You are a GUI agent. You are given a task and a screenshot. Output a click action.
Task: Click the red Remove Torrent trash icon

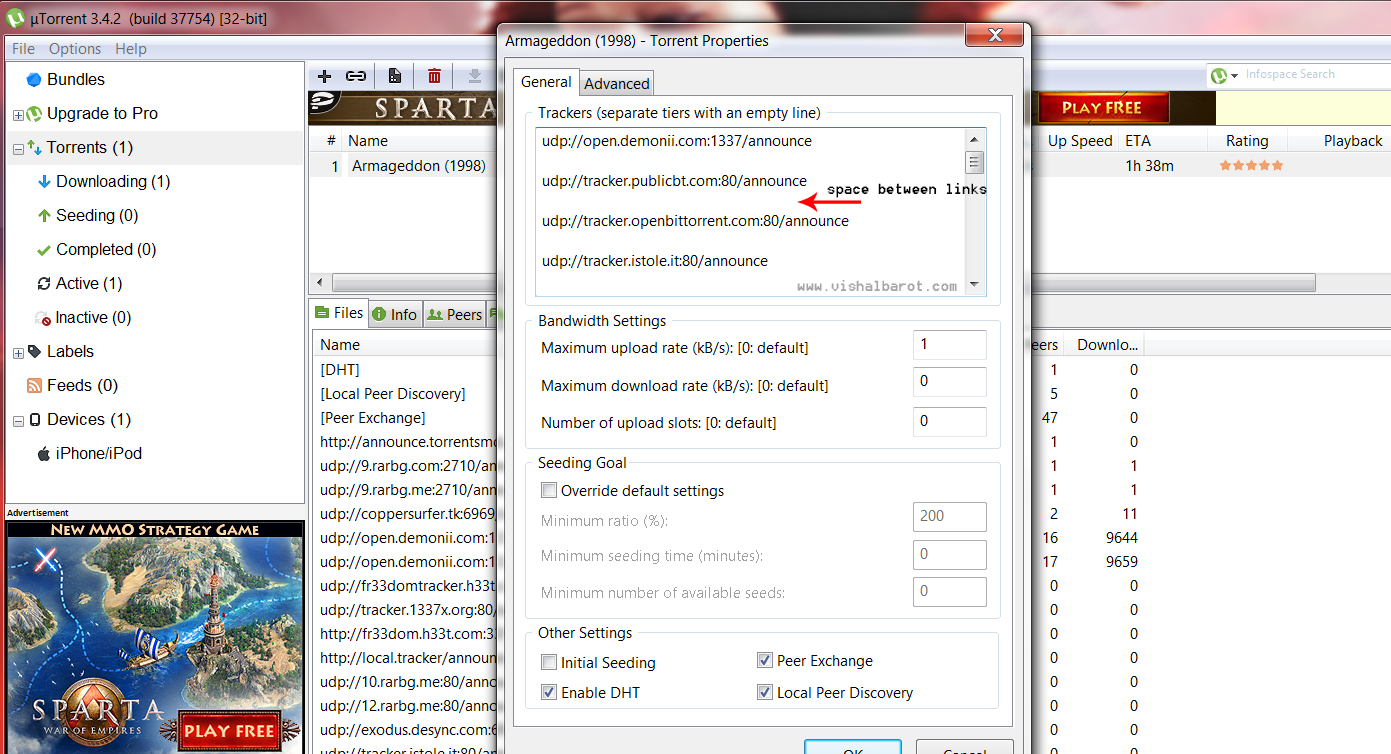pyautogui.click(x=434, y=76)
